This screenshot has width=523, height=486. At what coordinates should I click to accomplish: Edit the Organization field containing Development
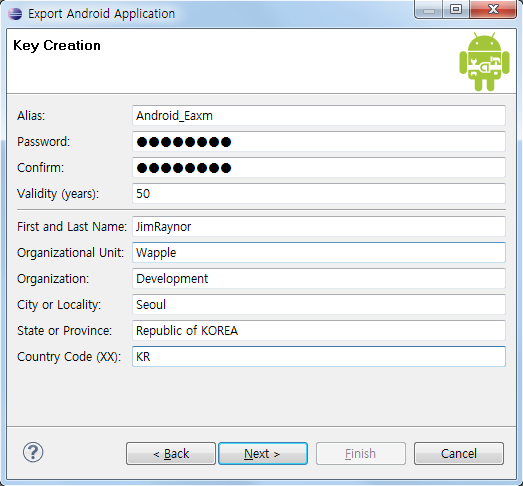[319, 279]
